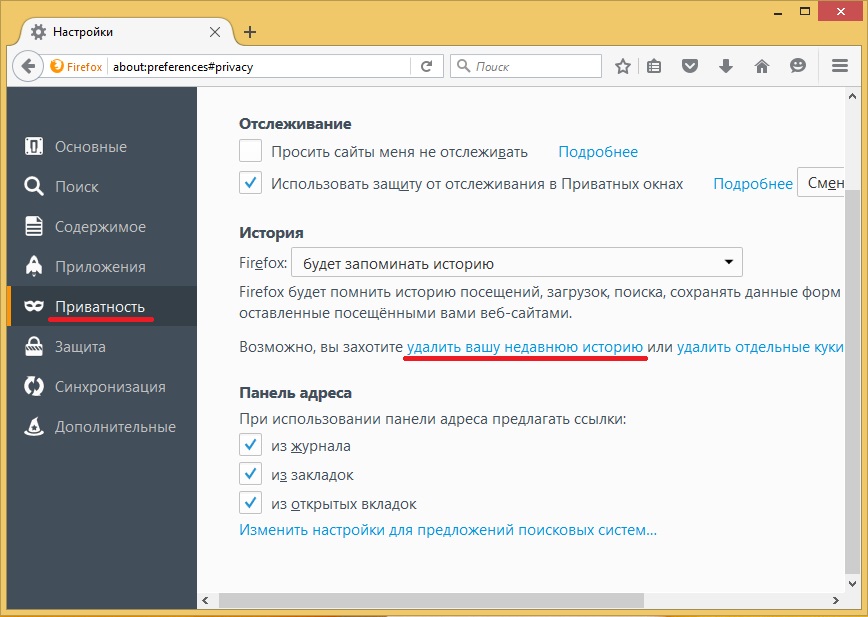Uncheck 'из открытых вкладок' checkbox
This screenshot has height=617, width=868.
pyautogui.click(x=250, y=502)
